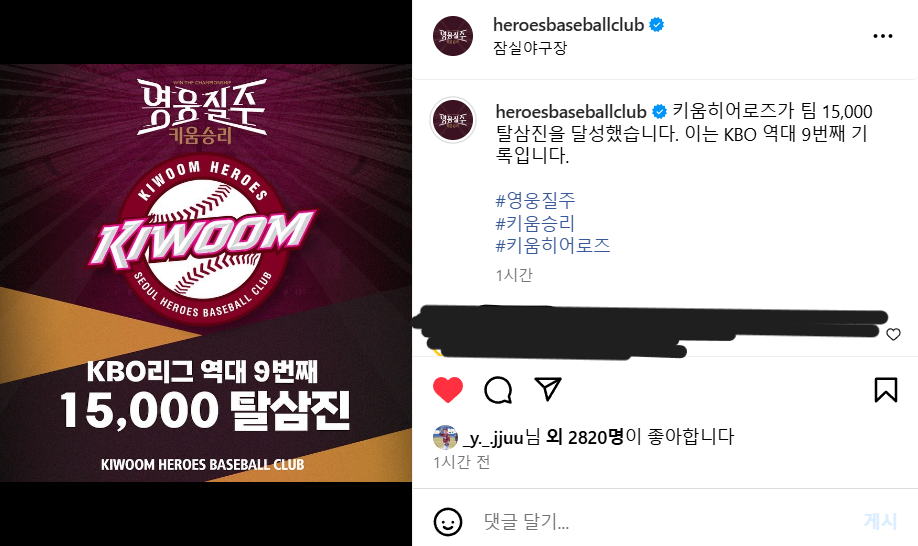Open emoji picker smiley icon
918x546 pixels.
[448, 521]
